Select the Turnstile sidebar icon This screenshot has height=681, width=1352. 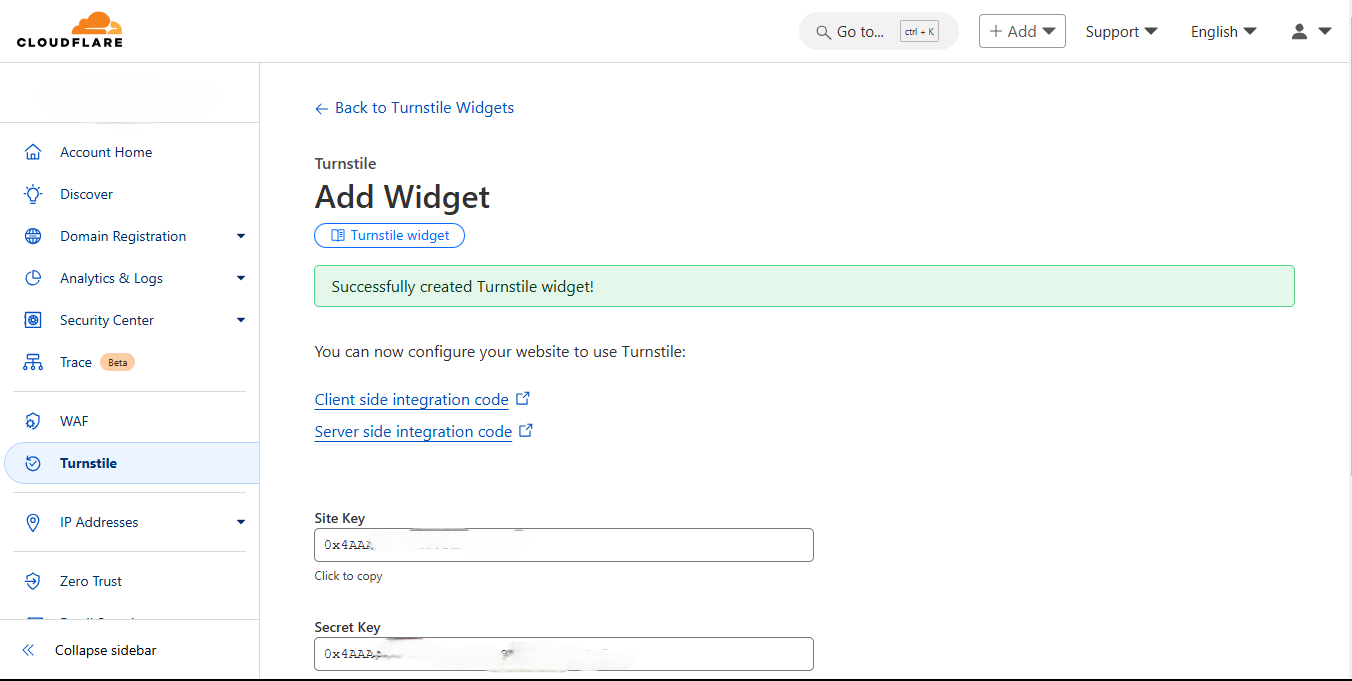32,462
